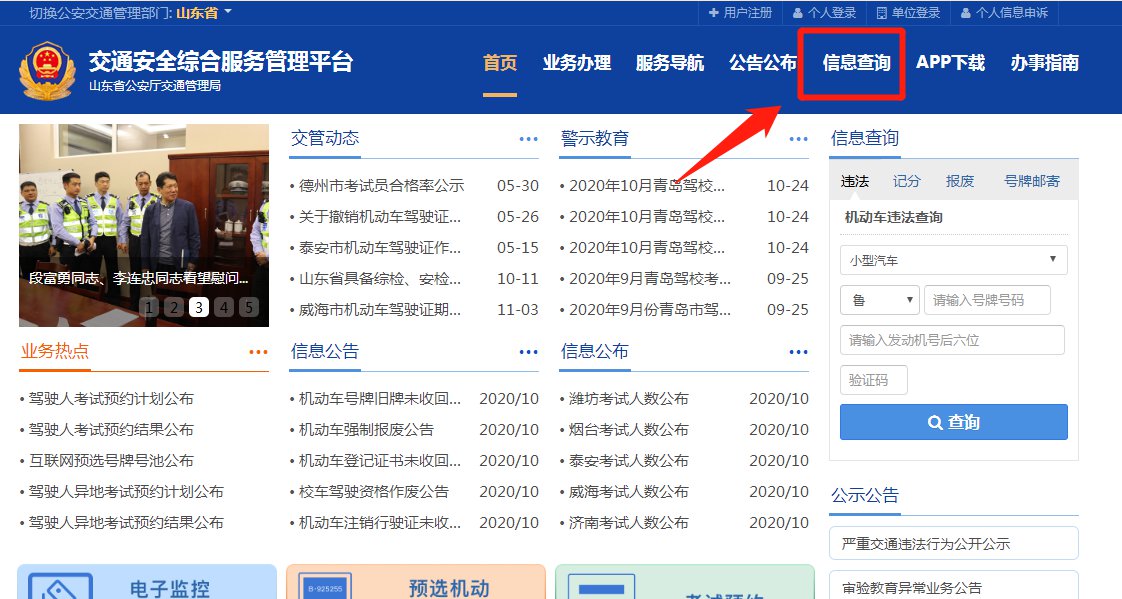Click the 预选机动 card icon
This screenshot has height=599, width=1122.
pos(326,587)
